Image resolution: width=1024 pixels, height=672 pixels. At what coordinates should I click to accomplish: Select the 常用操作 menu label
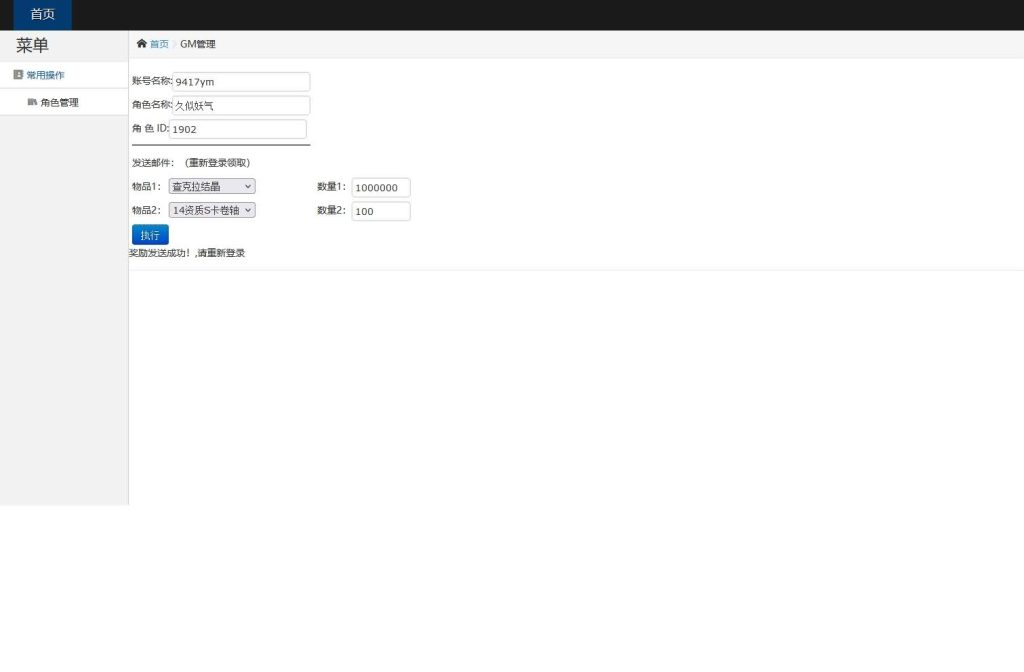click(x=45, y=75)
